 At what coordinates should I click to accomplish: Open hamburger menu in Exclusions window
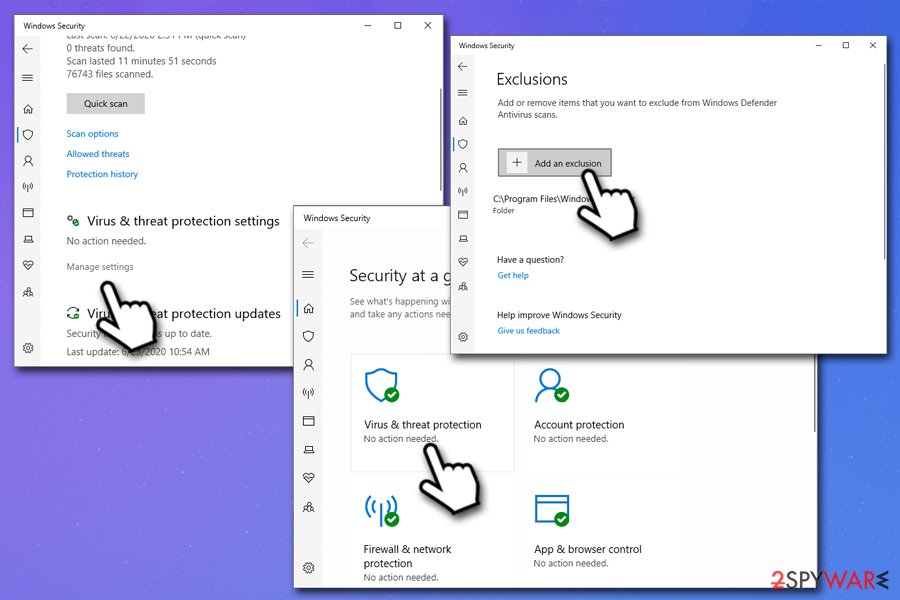(463, 92)
